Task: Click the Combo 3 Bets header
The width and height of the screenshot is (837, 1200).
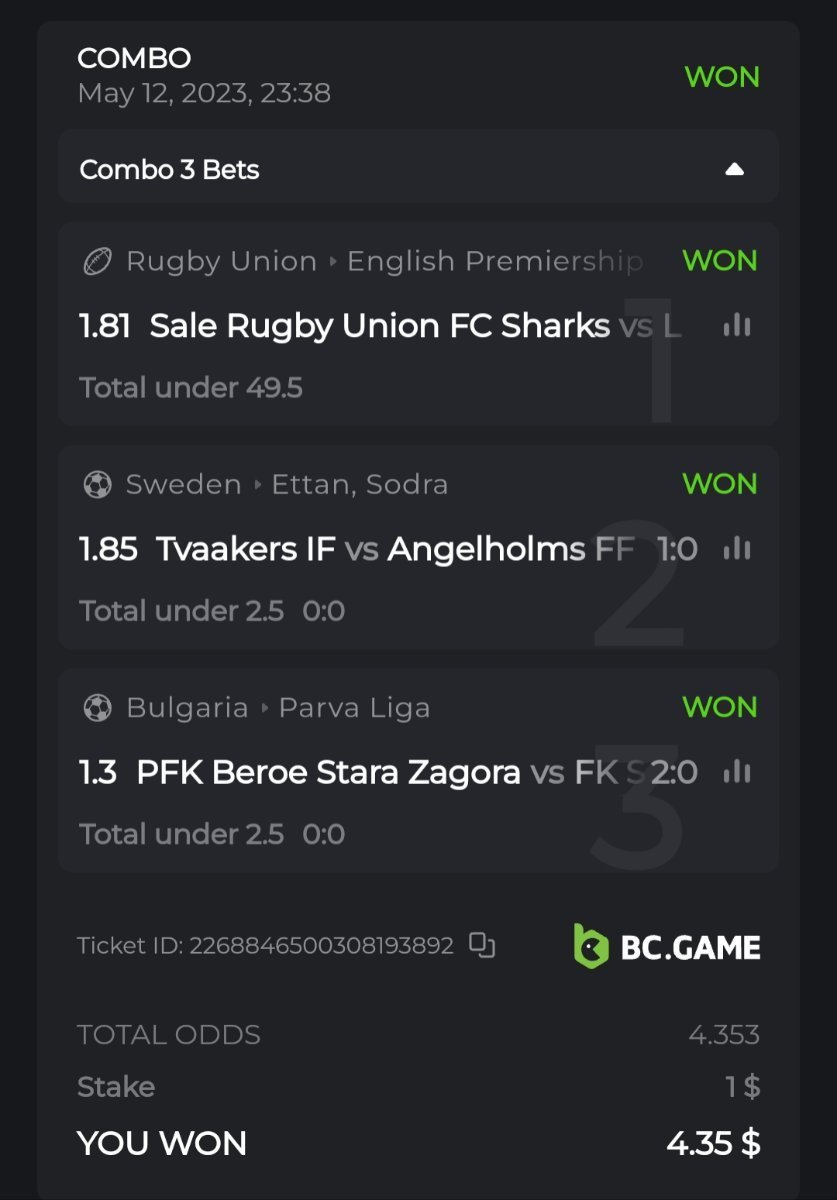Action: pos(170,170)
